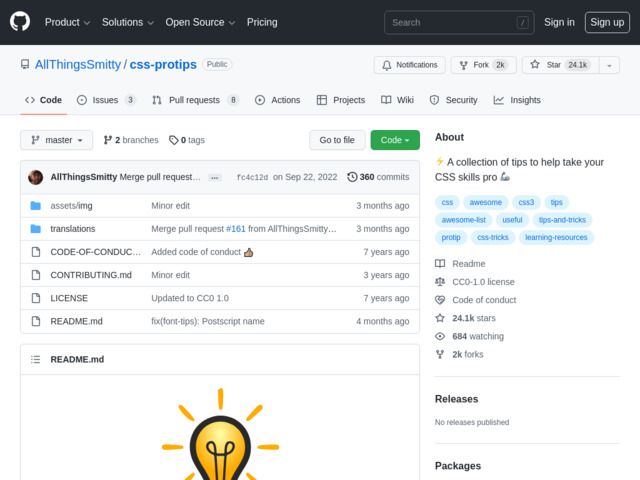The image size is (640, 480).
Task: Switch to the Insights tab
Action: tap(517, 100)
